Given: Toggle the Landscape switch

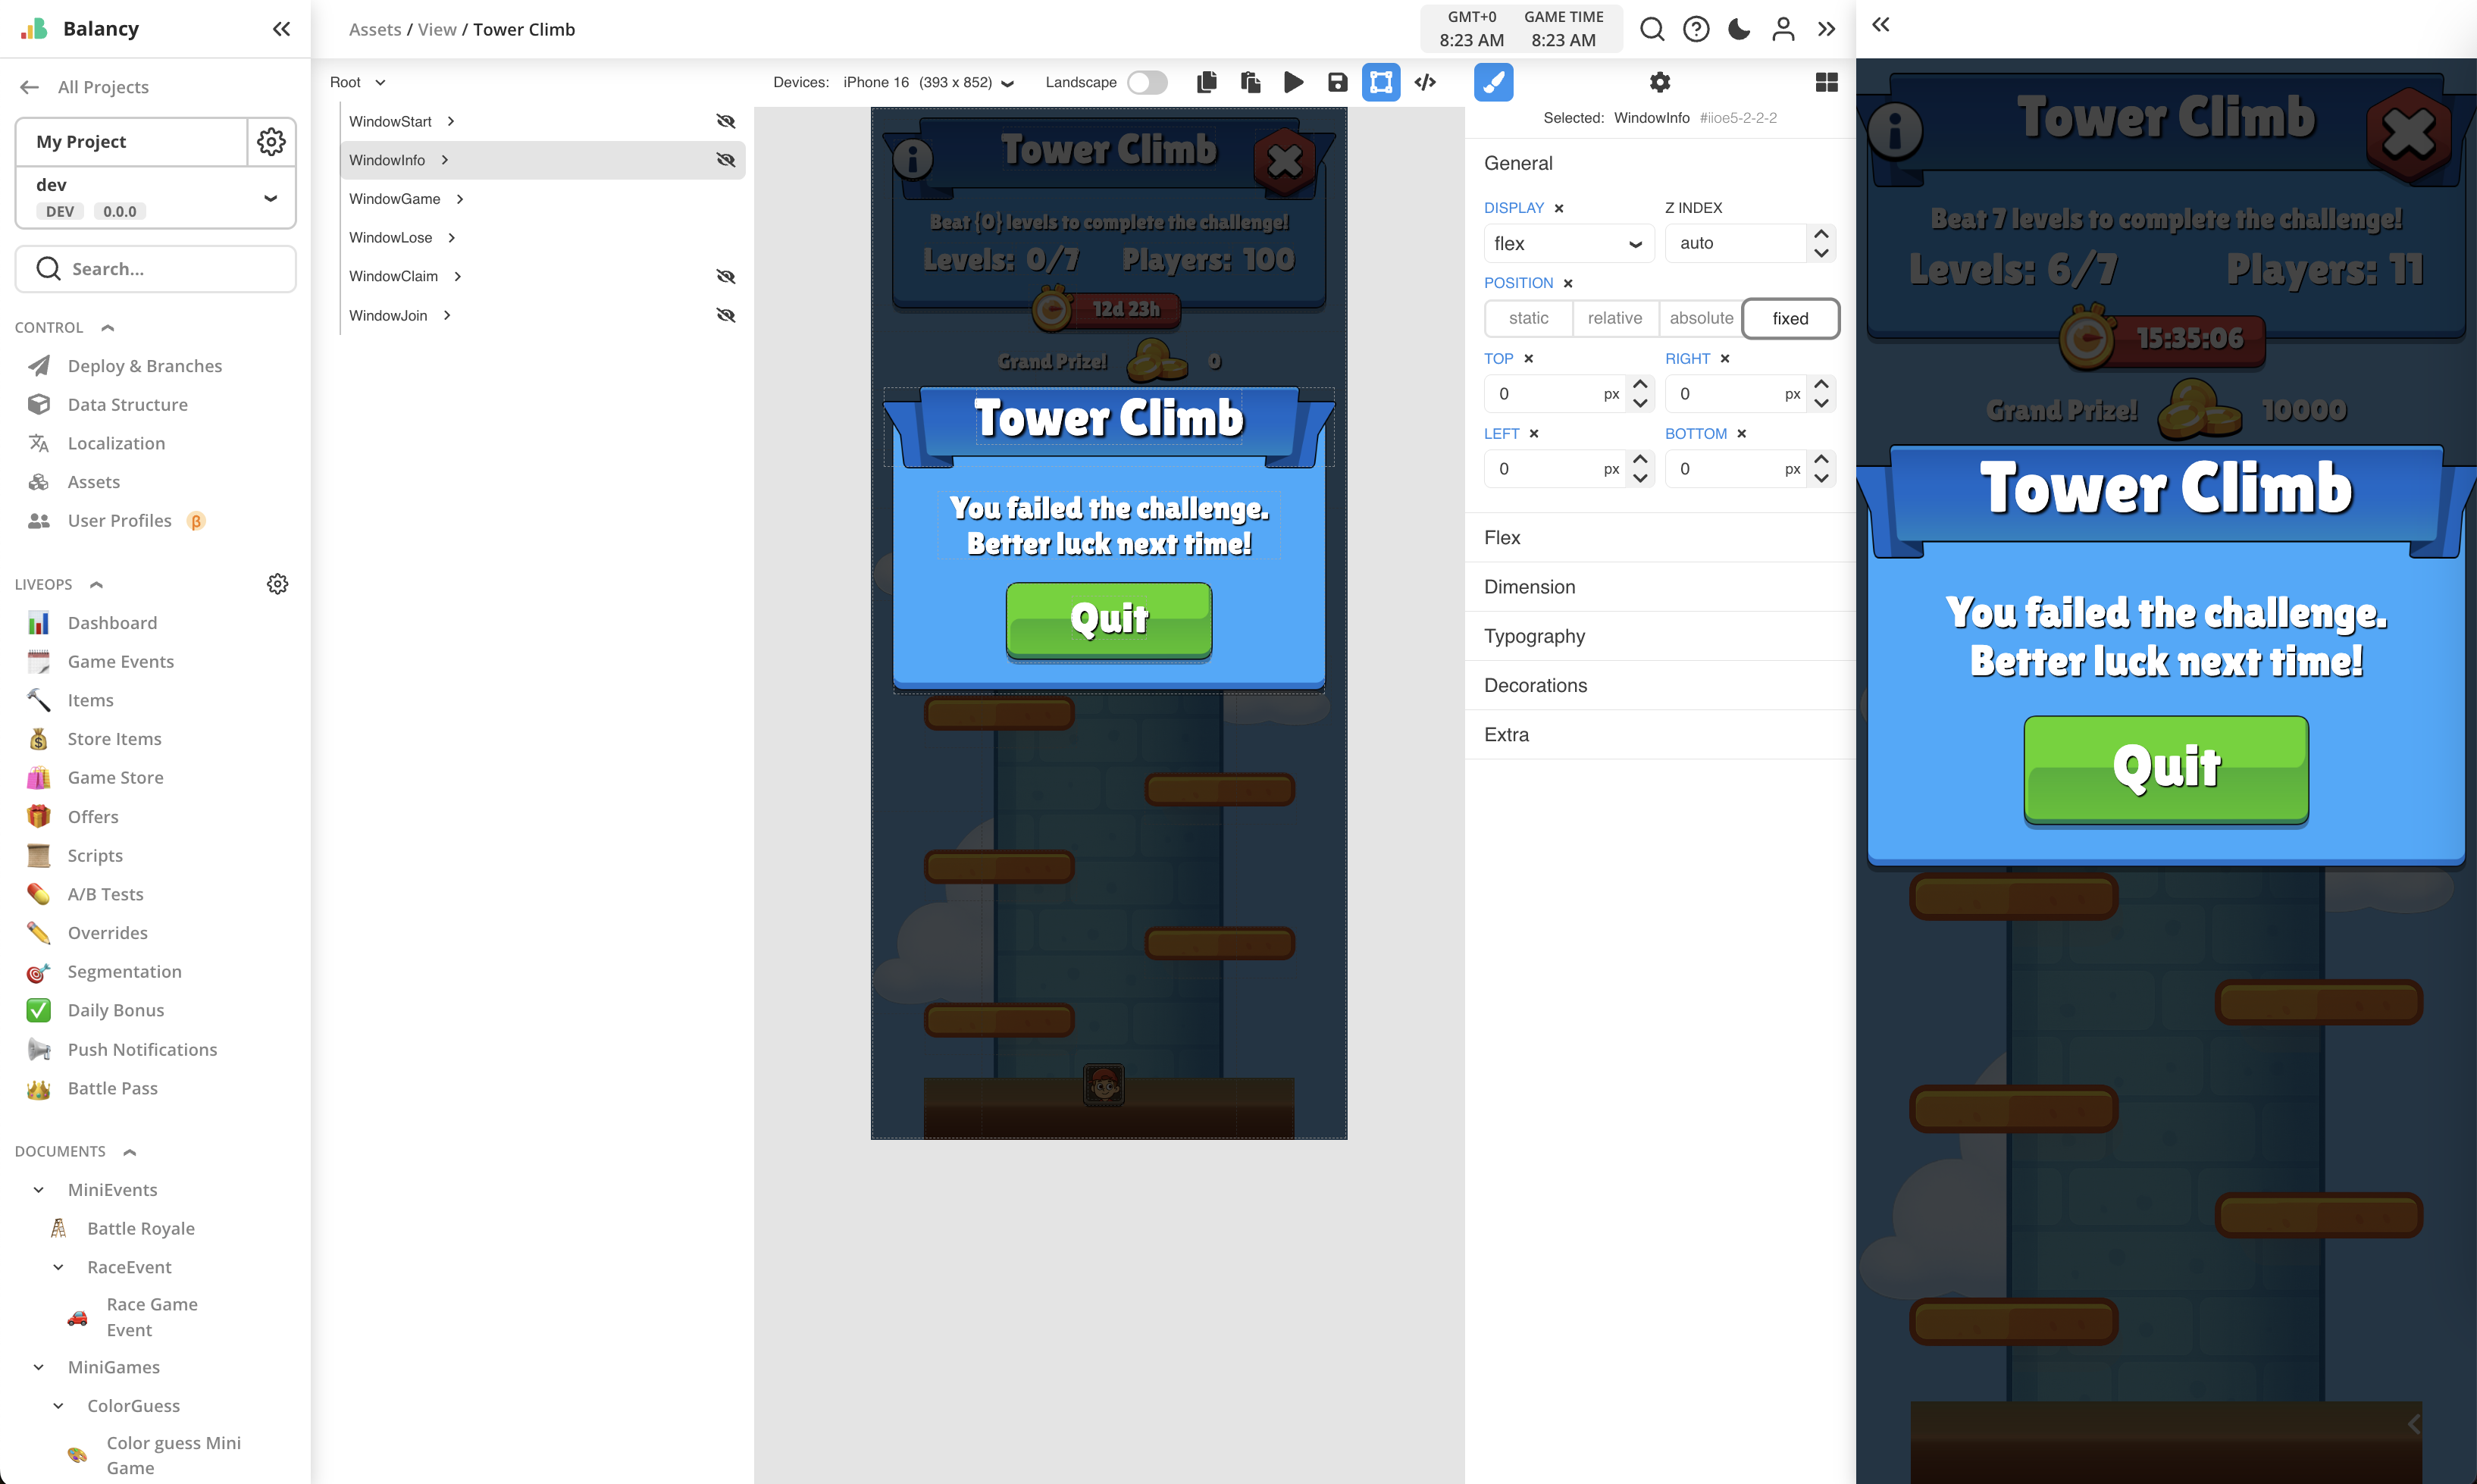Looking at the screenshot, I should (x=1147, y=82).
